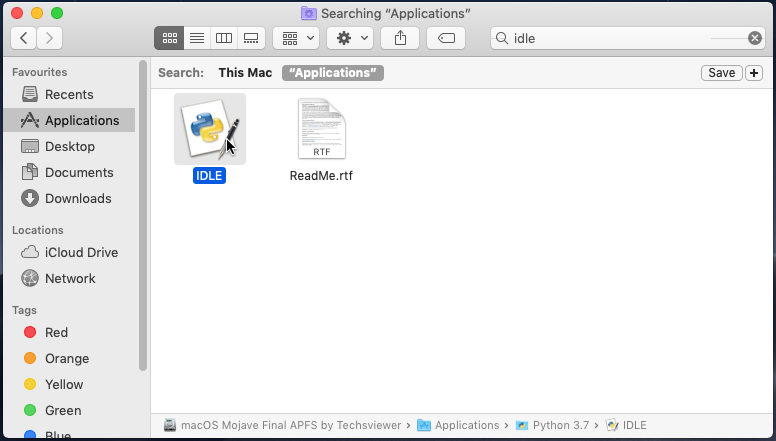This screenshot has height=441, width=776.
Task: Set search scope to "Applications"
Action: (333, 73)
